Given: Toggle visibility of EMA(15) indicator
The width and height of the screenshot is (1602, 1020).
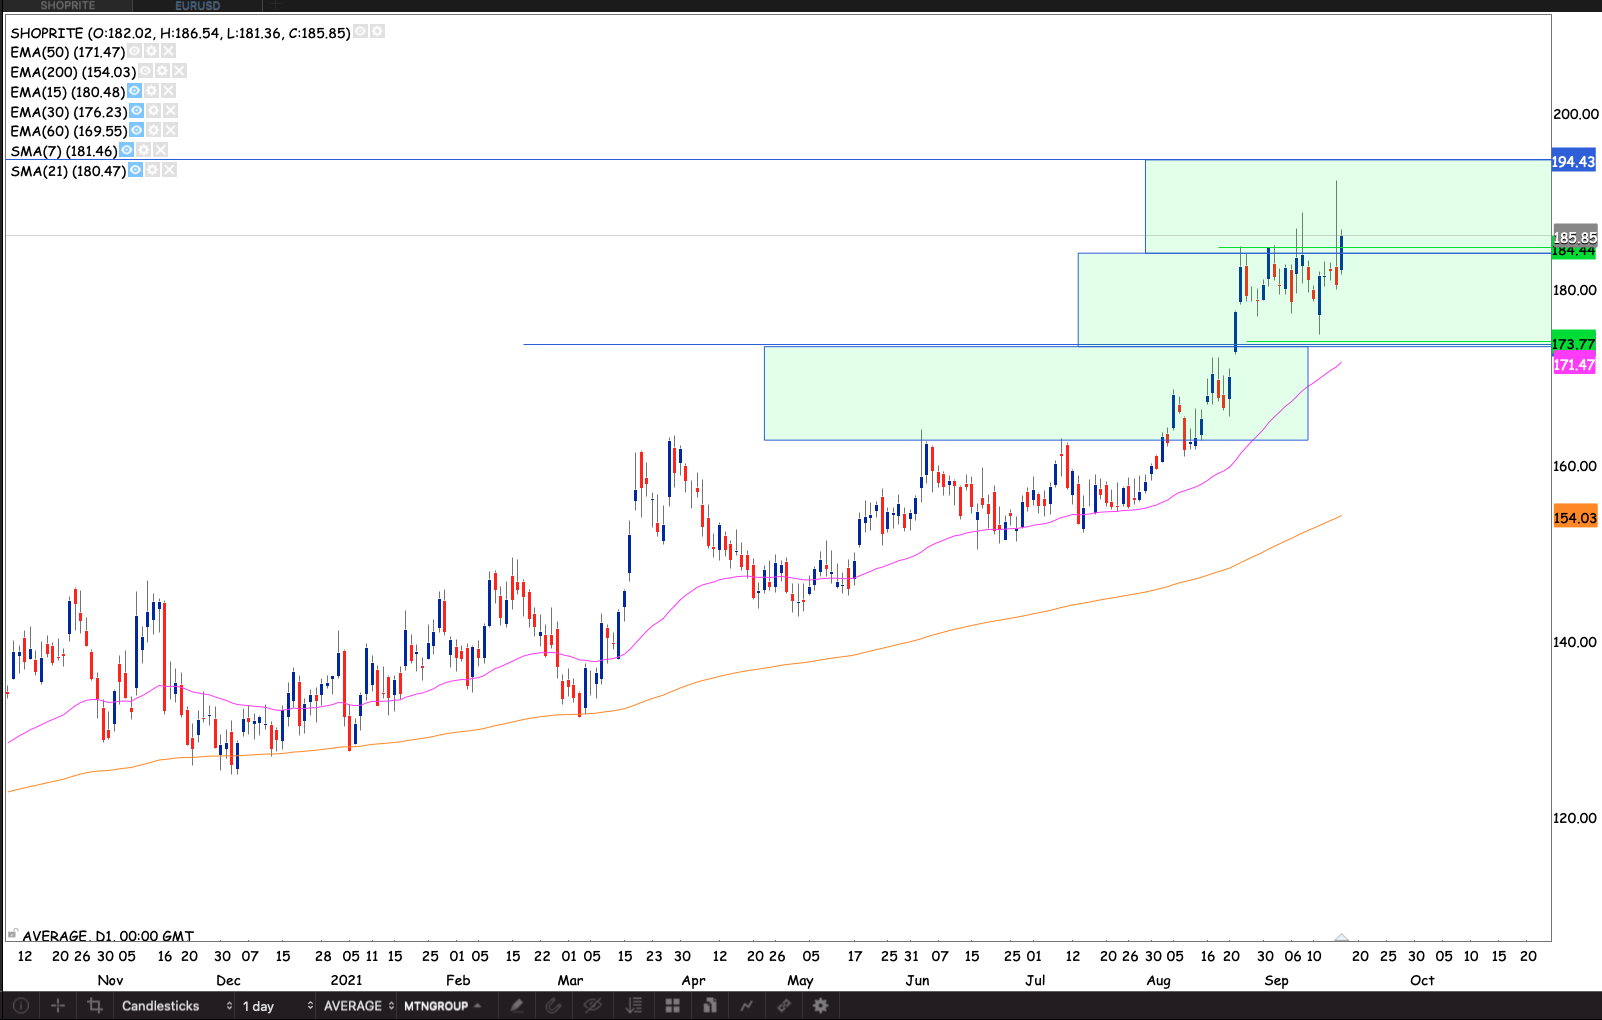Looking at the screenshot, I should pos(135,91).
